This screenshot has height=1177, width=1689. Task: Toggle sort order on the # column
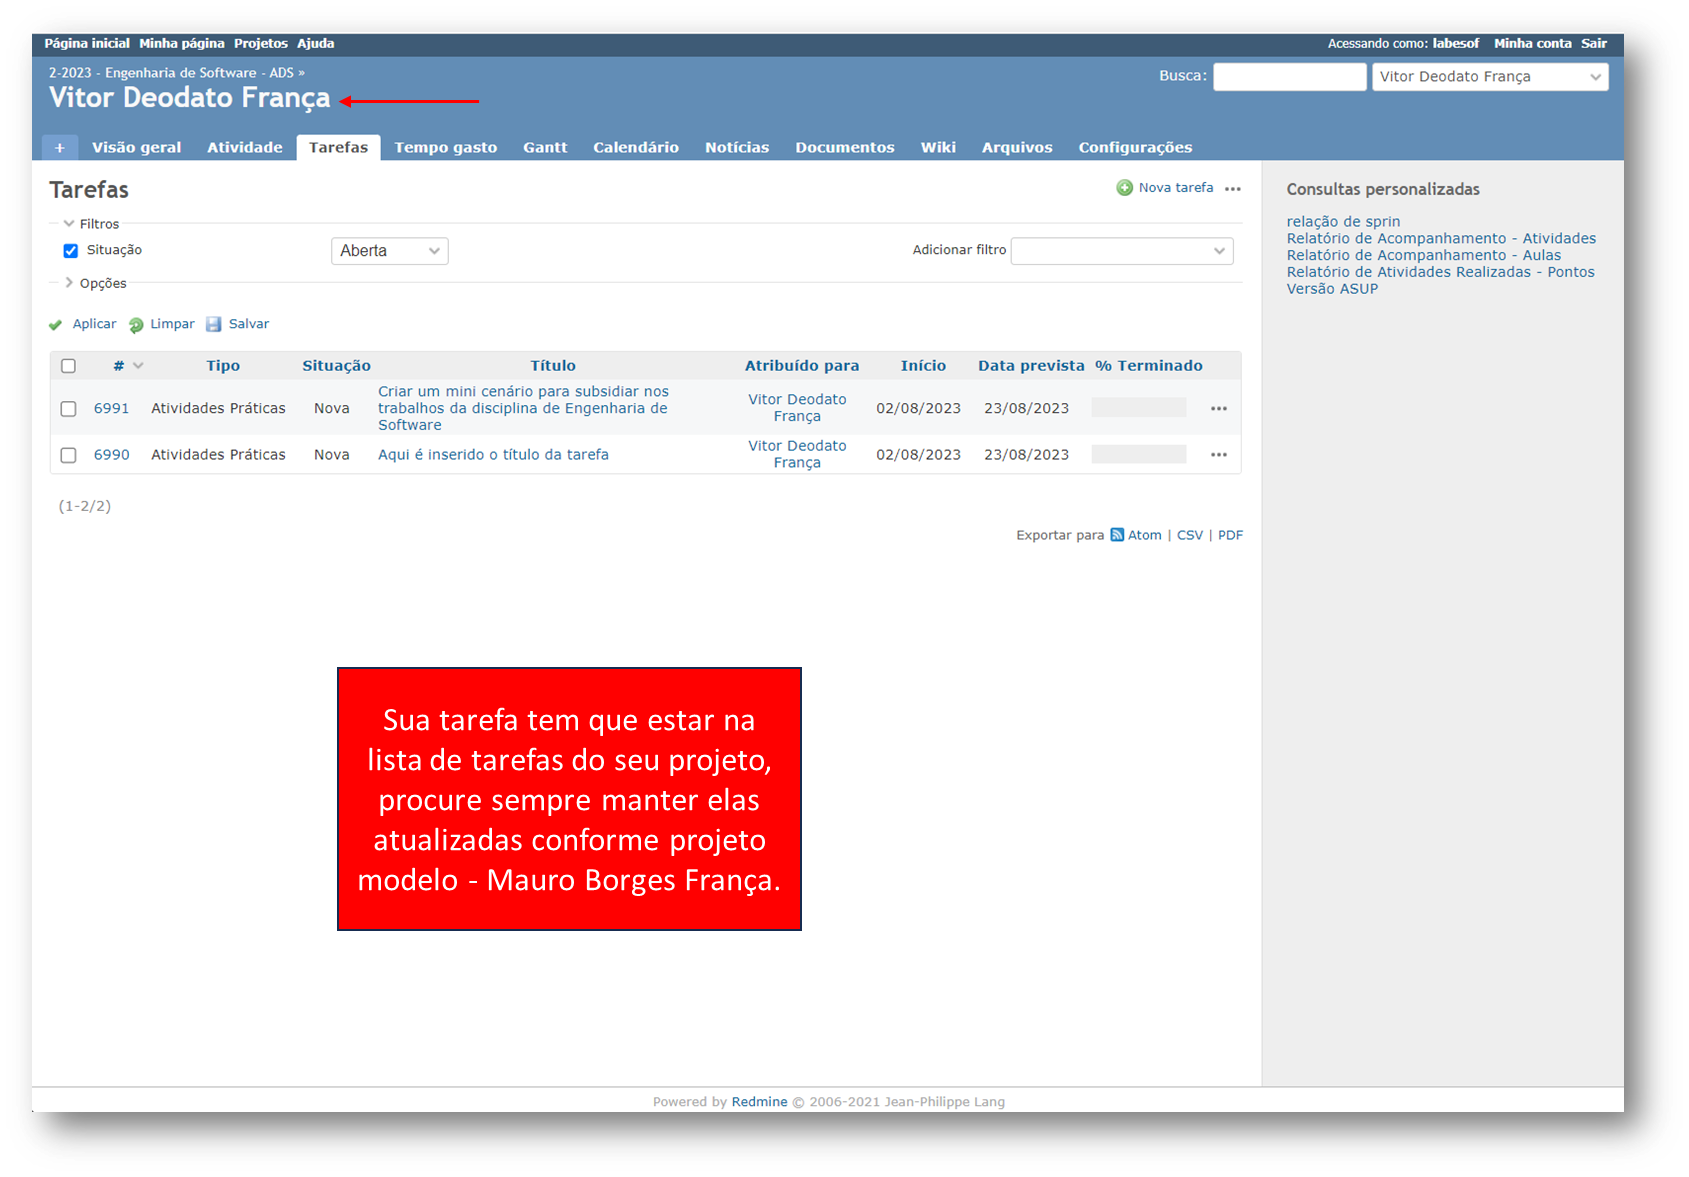click(128, 366)
